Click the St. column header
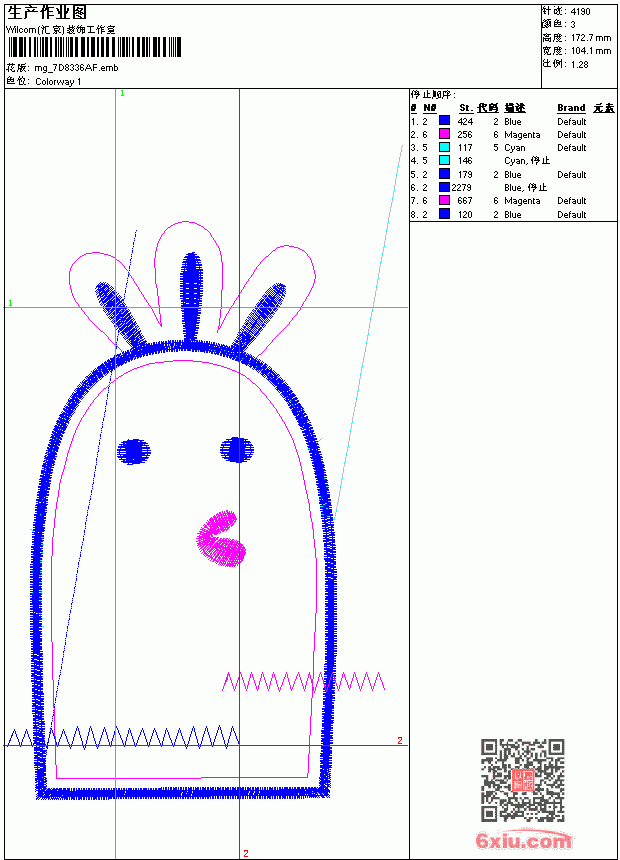This screenshot has height=860, width=620. pos(466,108)
